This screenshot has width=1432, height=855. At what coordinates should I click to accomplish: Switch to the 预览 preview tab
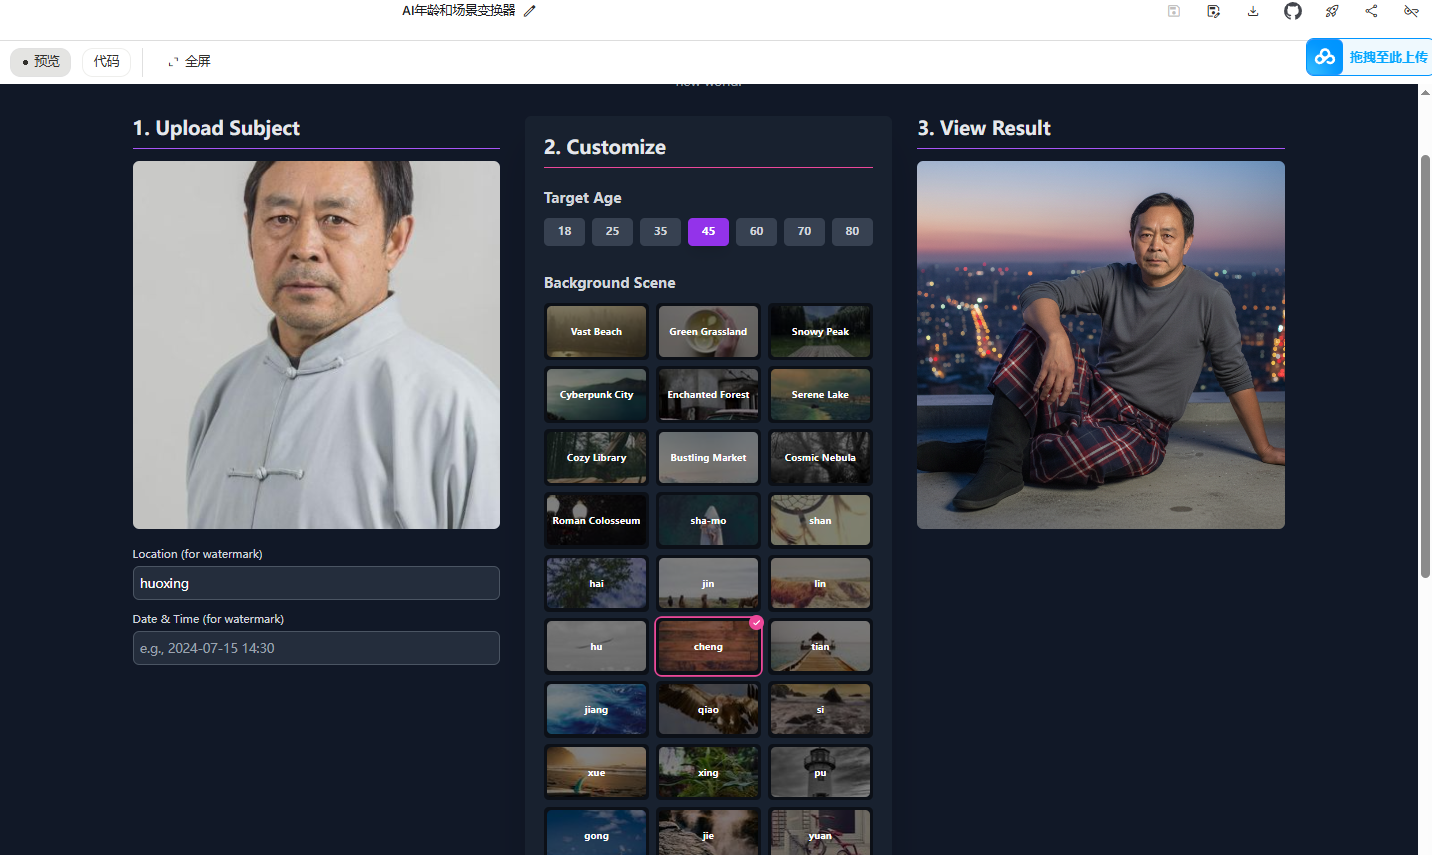tap(41, 61)
